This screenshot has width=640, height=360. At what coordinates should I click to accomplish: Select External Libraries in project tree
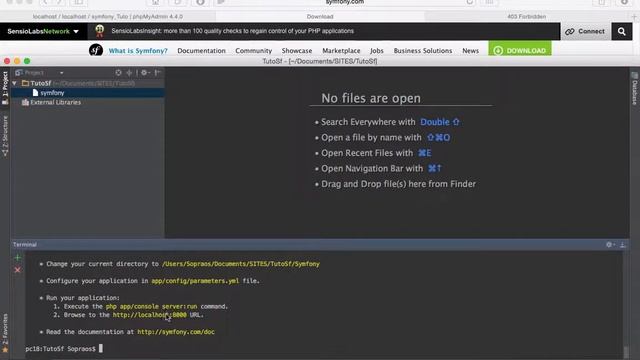[55, 102]
